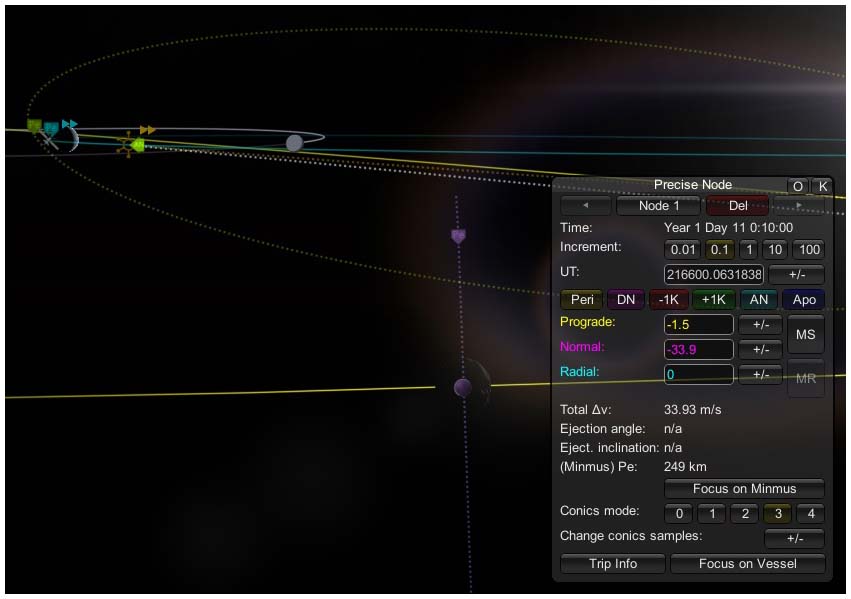The height and width of the screenshot is (599, 851).
Task: Click the UT time input field
Action: coord(714,275)
